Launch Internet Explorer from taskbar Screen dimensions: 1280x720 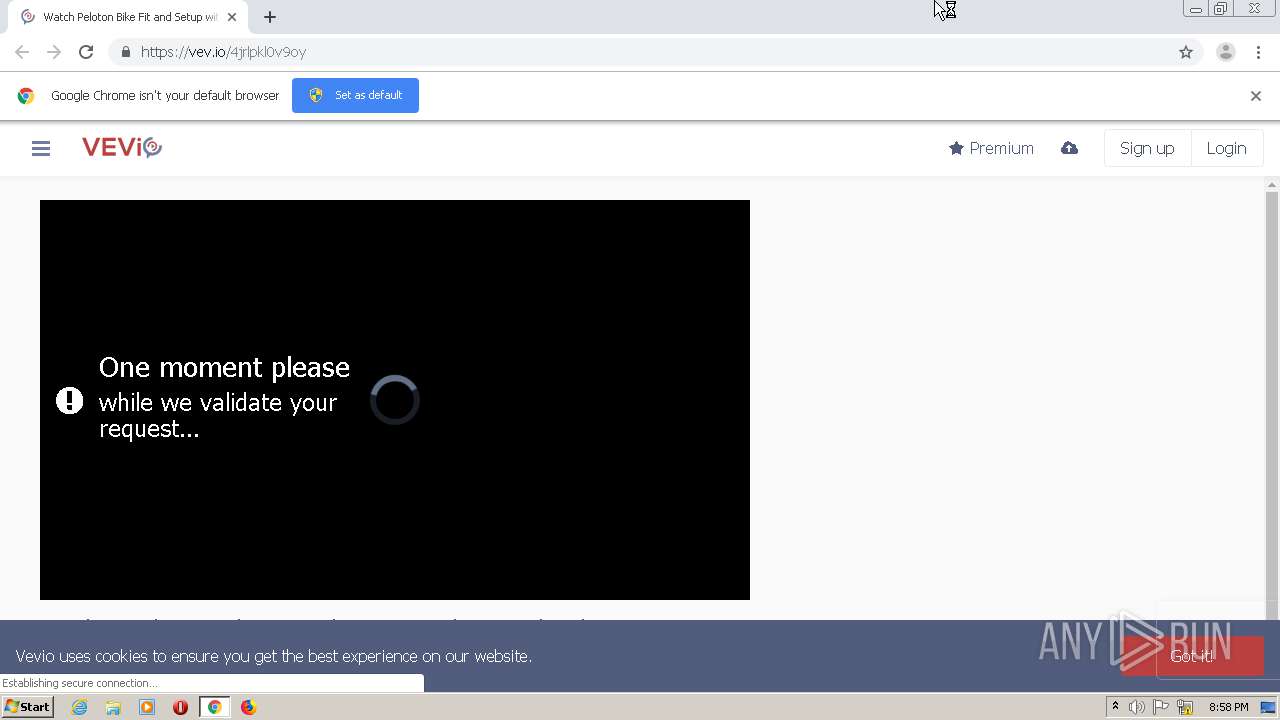click(x=80, y=707)
